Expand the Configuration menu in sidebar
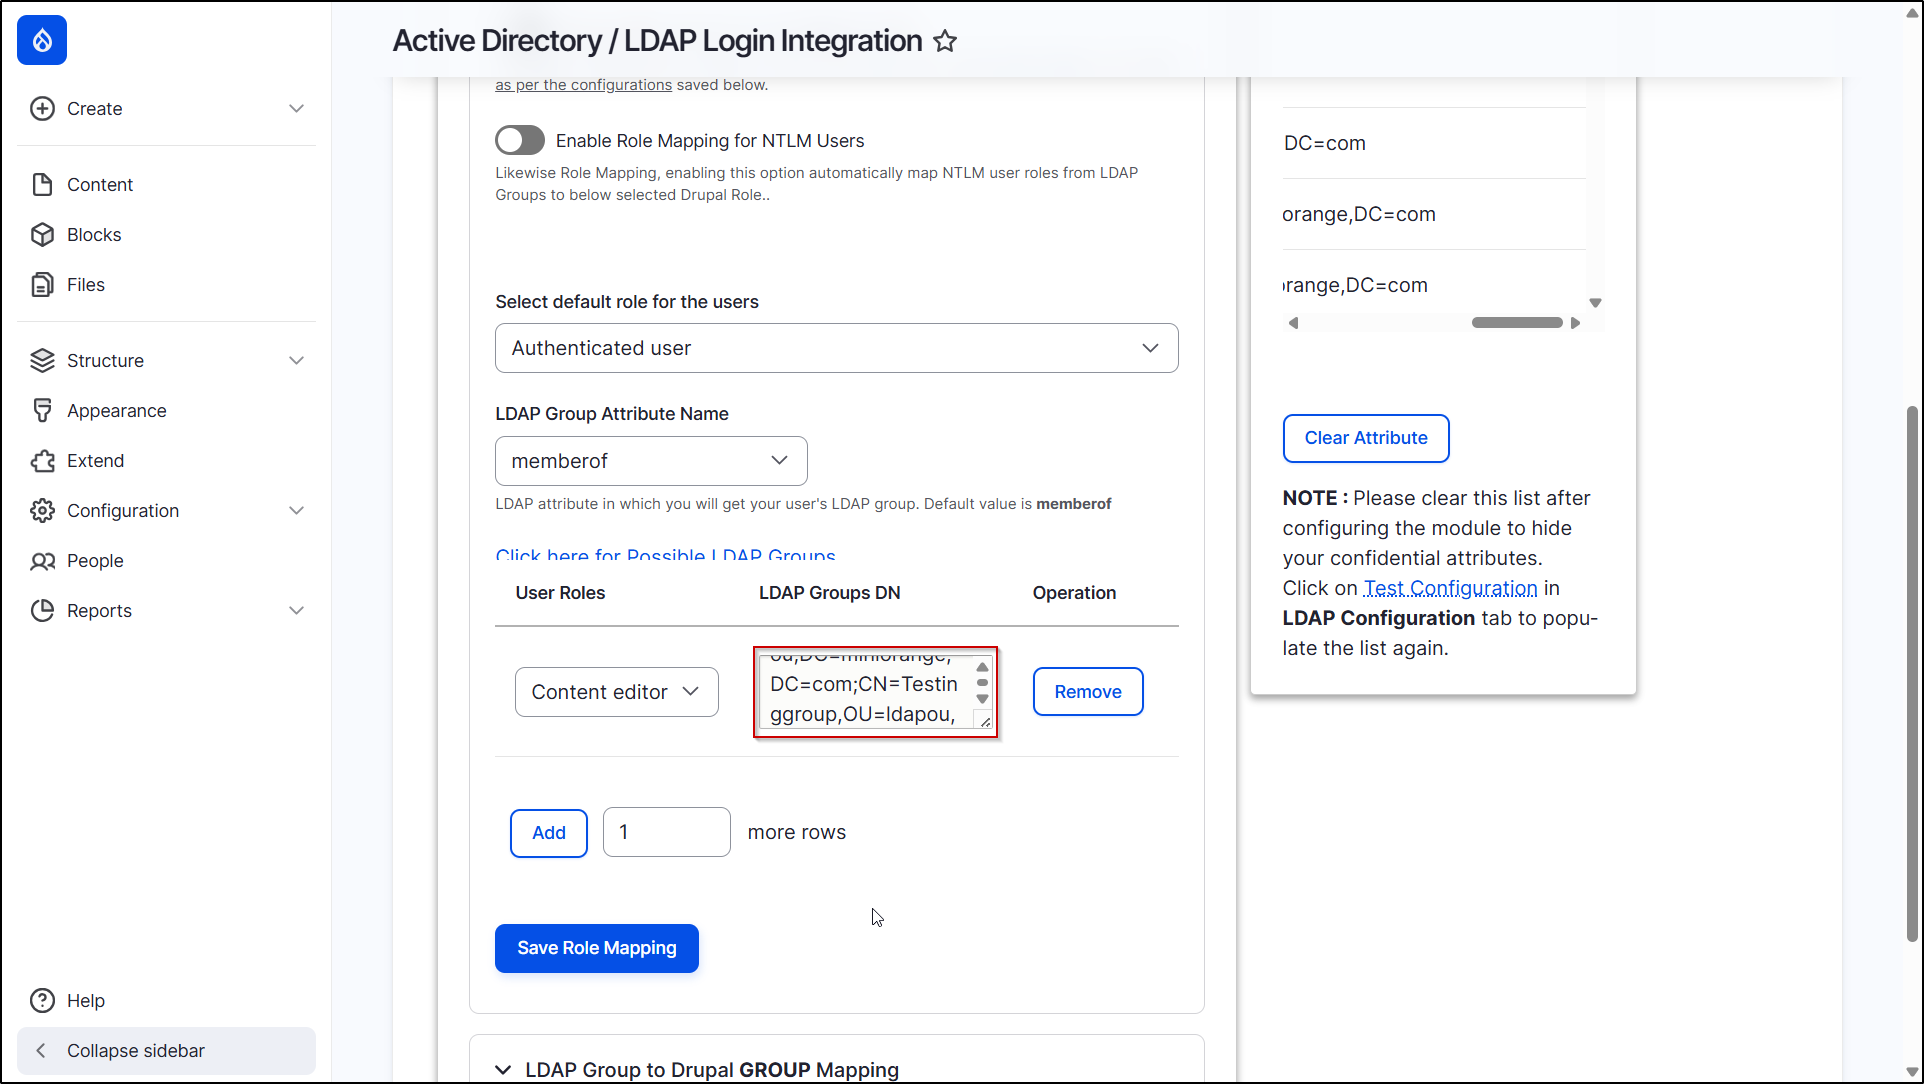This screenshot has width=1924, height=1084. (296, 511)
